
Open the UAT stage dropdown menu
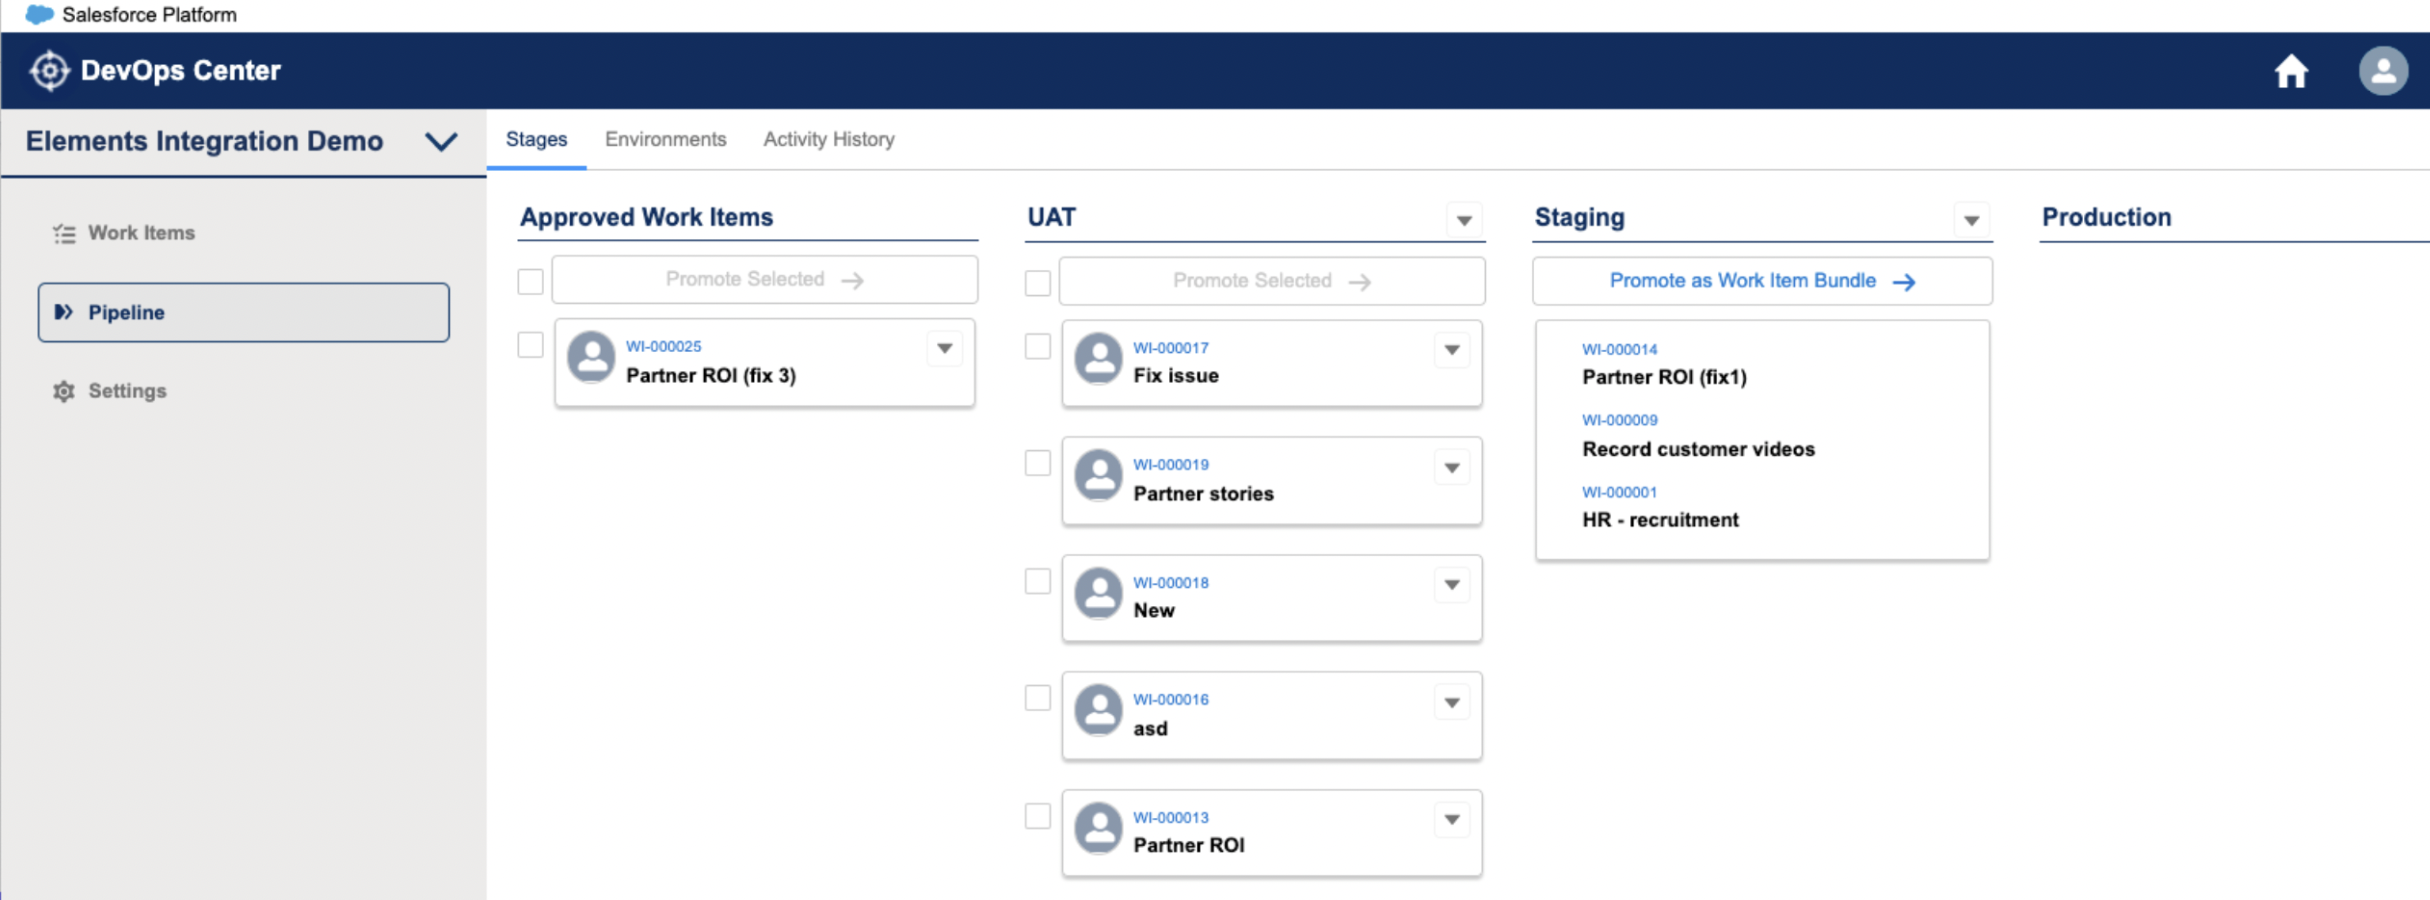coord(1464,220)
